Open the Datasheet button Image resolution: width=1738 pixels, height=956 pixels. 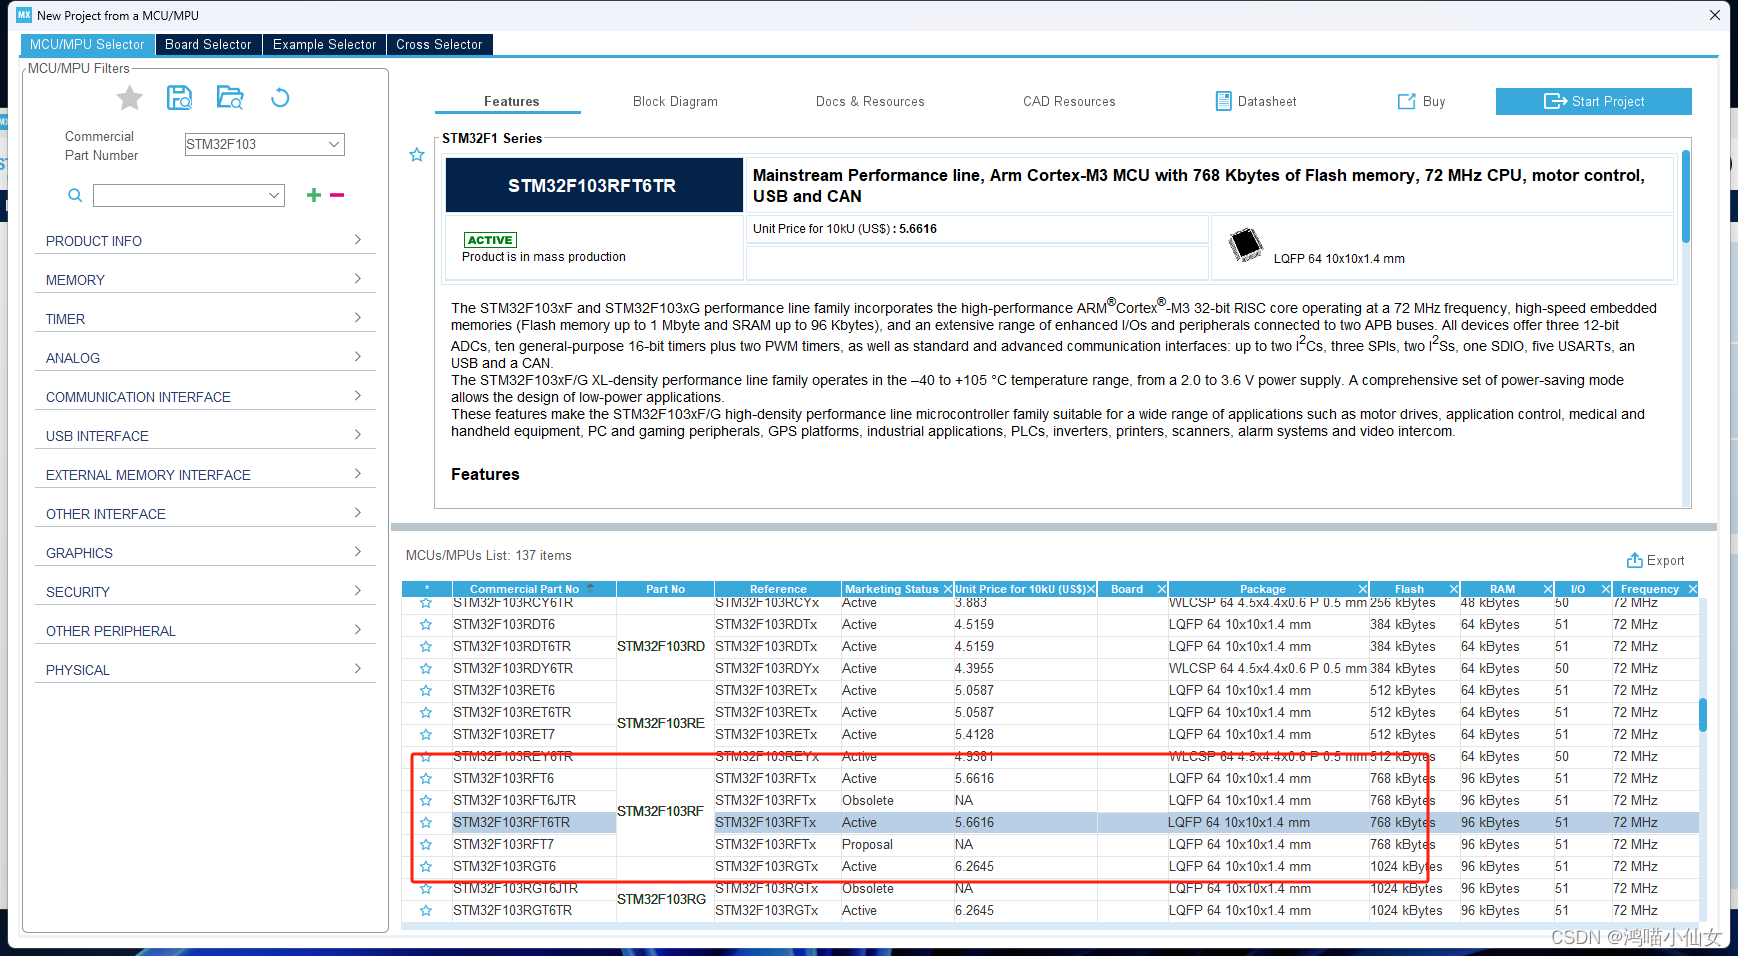point(1256,101)
